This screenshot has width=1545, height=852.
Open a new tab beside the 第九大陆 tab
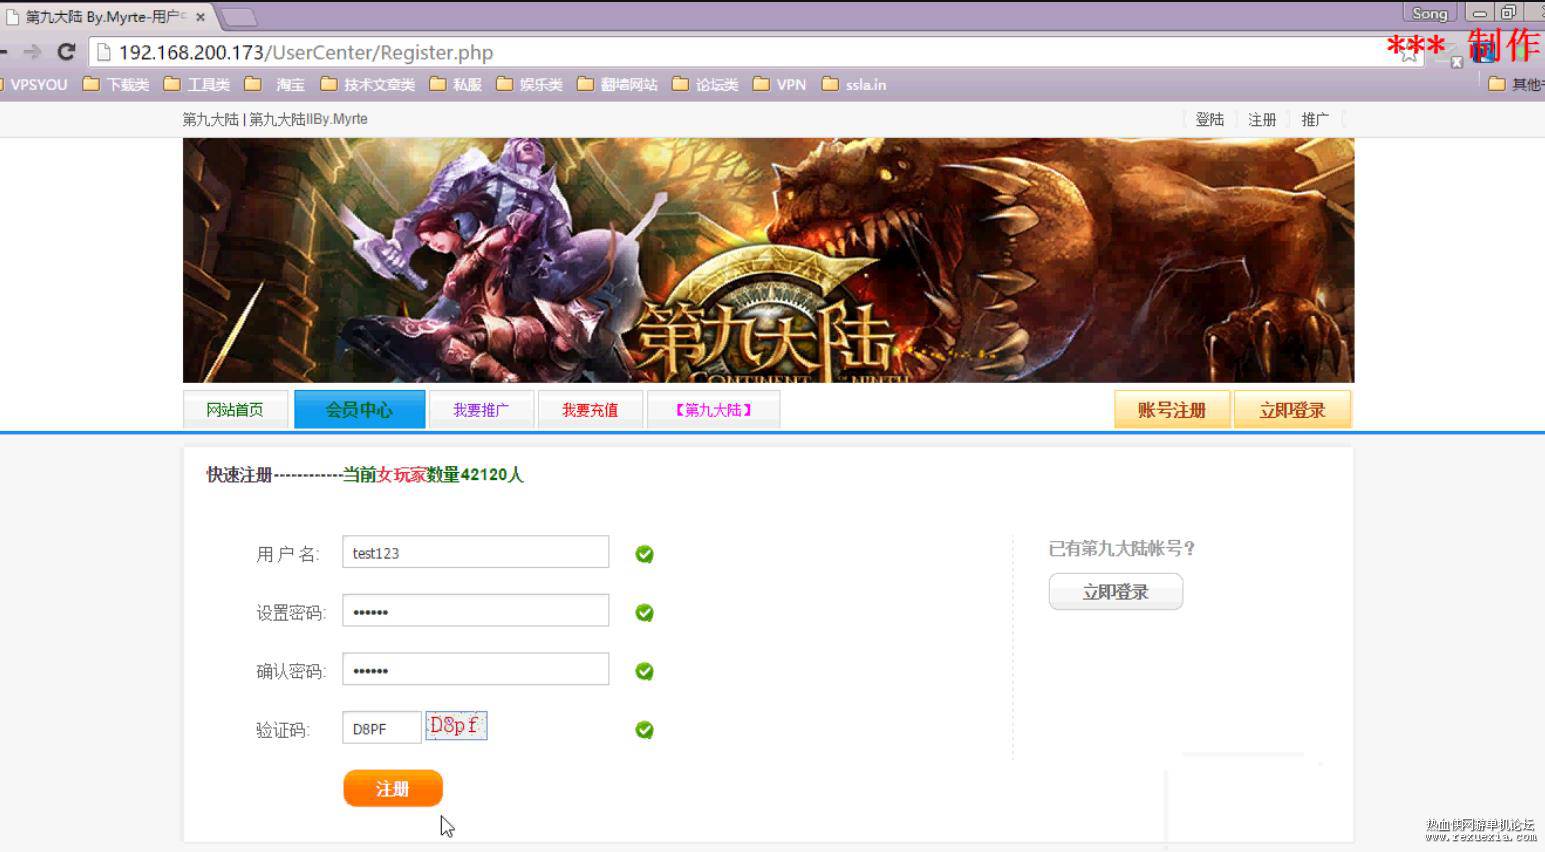click(x=238, y=17)
